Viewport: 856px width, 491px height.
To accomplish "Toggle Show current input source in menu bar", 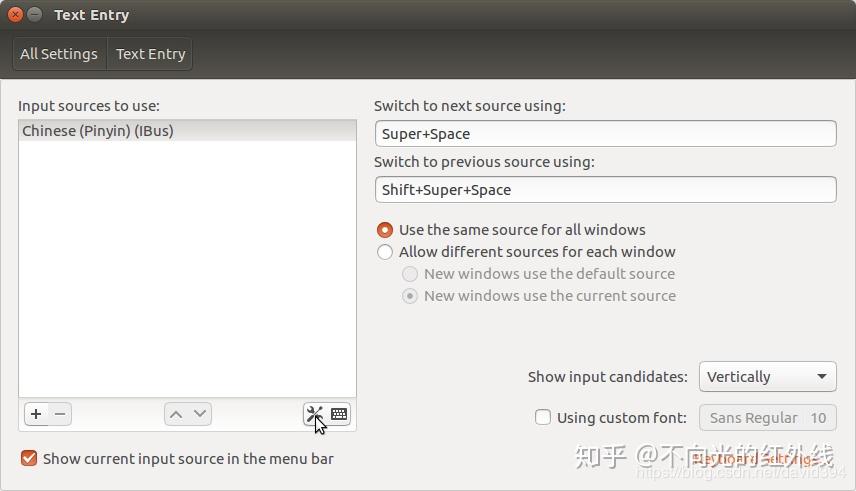I will tap(29, 459).
